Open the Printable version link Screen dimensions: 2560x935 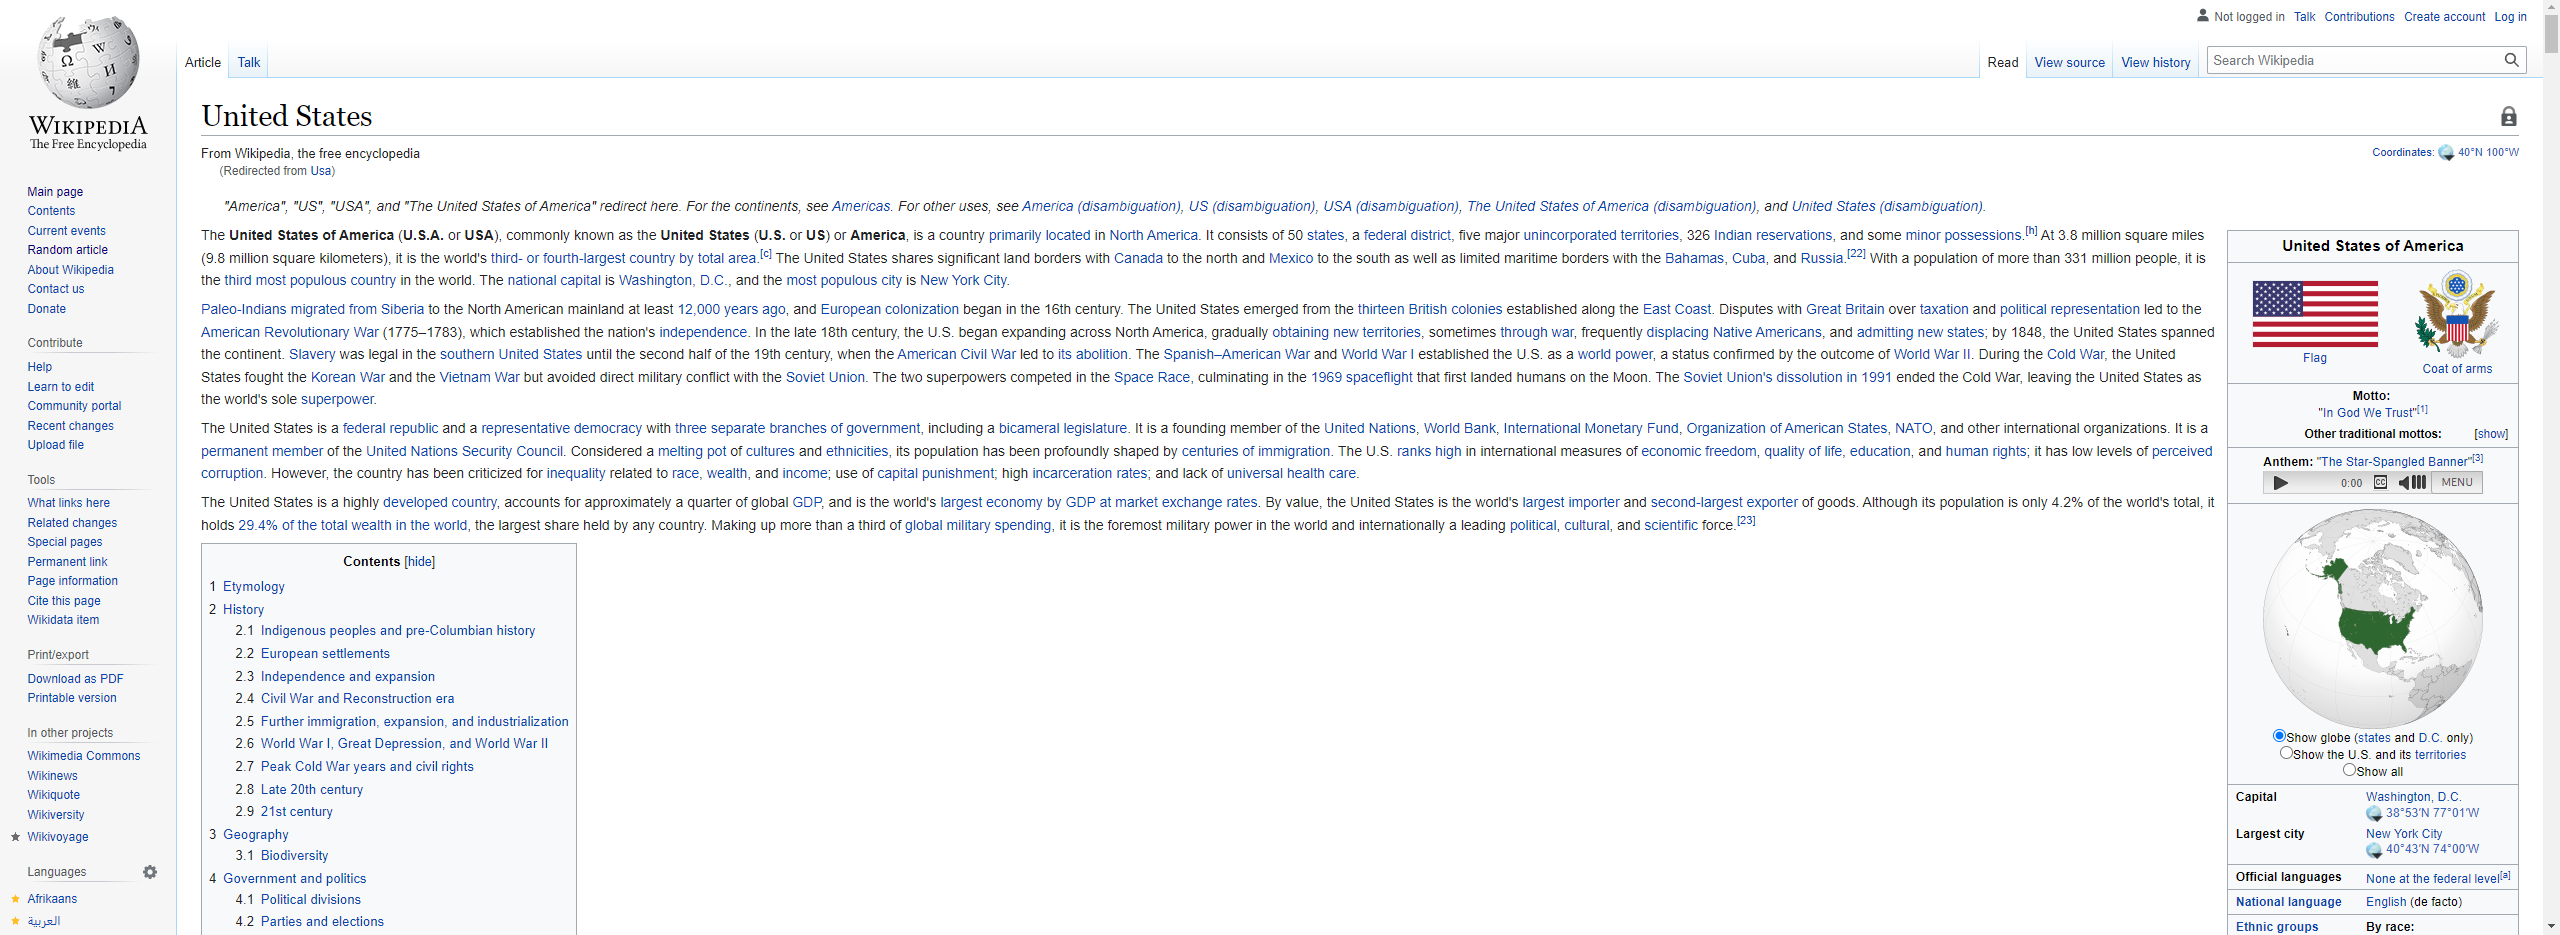pyautogui.click(x=72, y=698)
